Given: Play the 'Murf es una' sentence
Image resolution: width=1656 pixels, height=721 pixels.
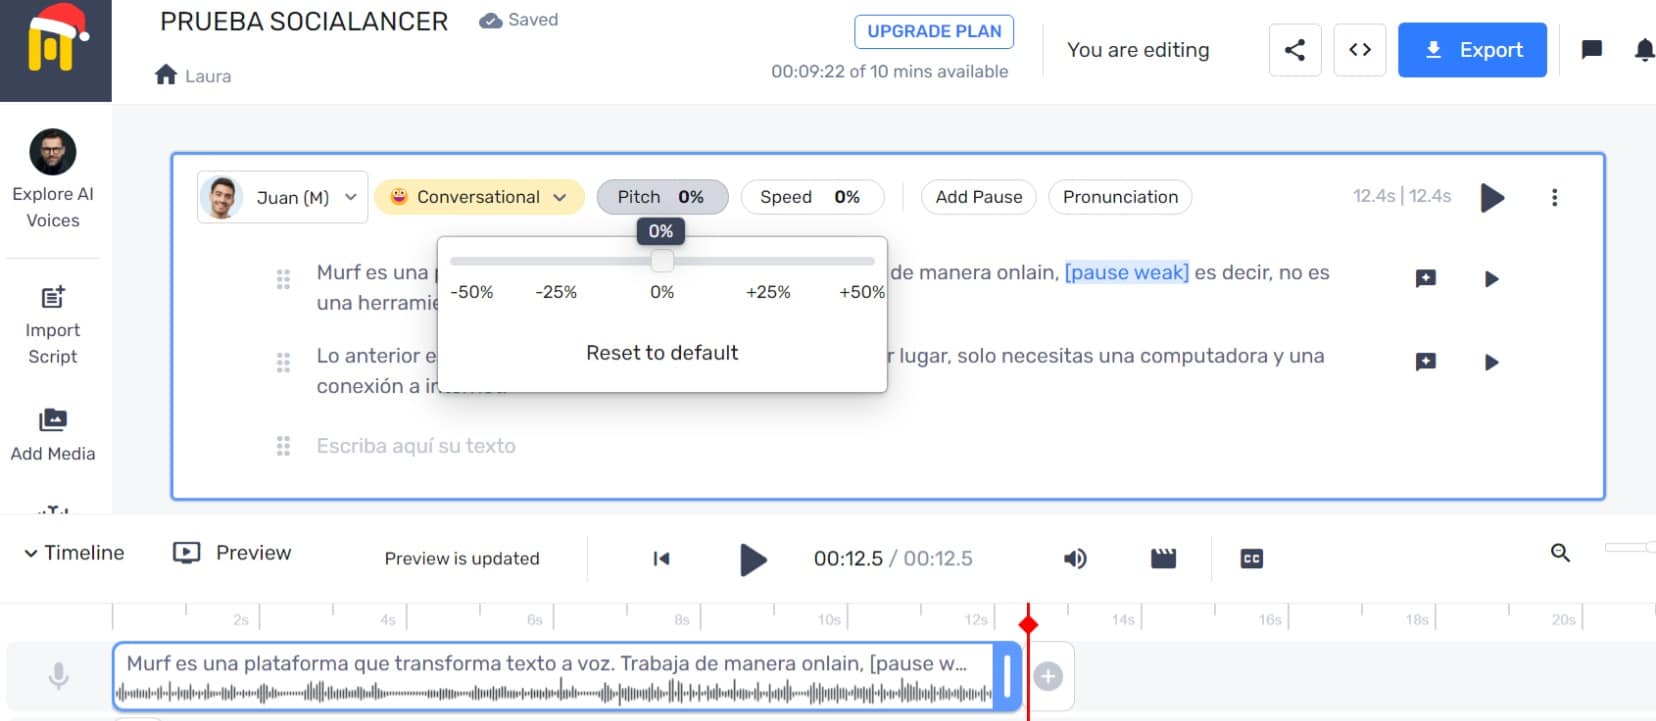Looking at the screenshot, I should [1492, 279].
